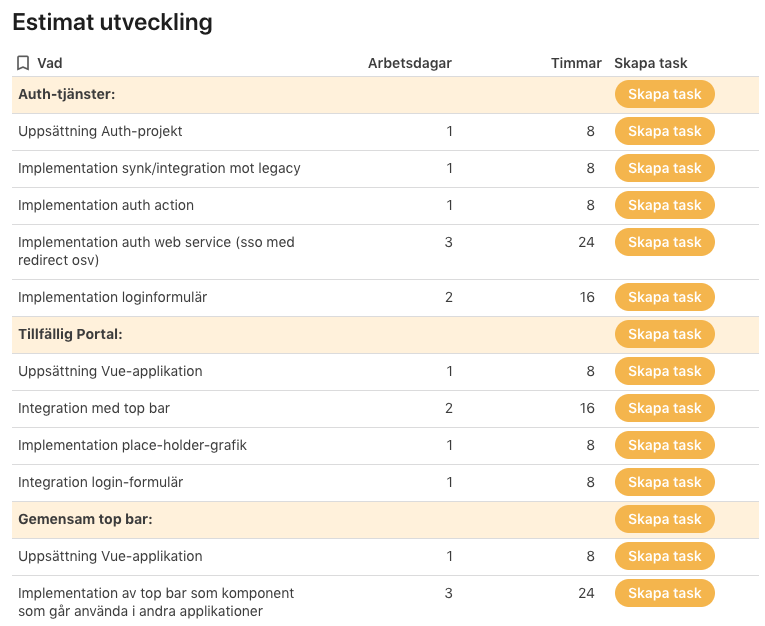
Task: Click the Tillfällig Portal: section label
Action: click(70, 334)
